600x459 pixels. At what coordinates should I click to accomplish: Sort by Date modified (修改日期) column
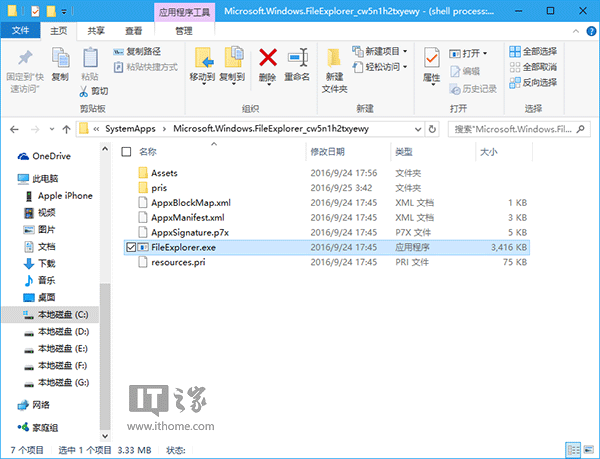pos(328,152)
